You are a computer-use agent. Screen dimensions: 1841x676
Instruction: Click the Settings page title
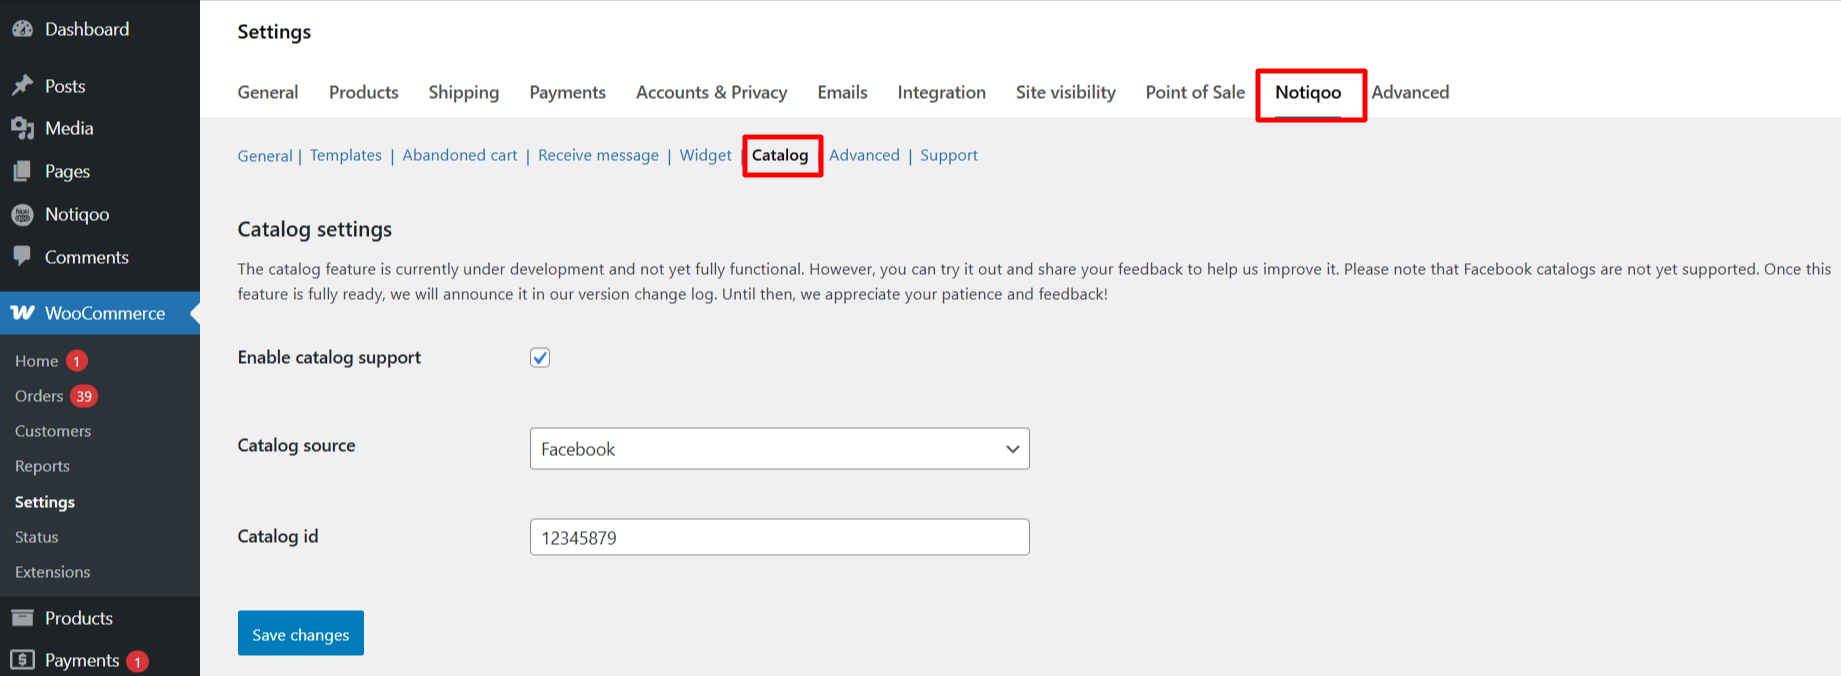(x=274, y=32)
